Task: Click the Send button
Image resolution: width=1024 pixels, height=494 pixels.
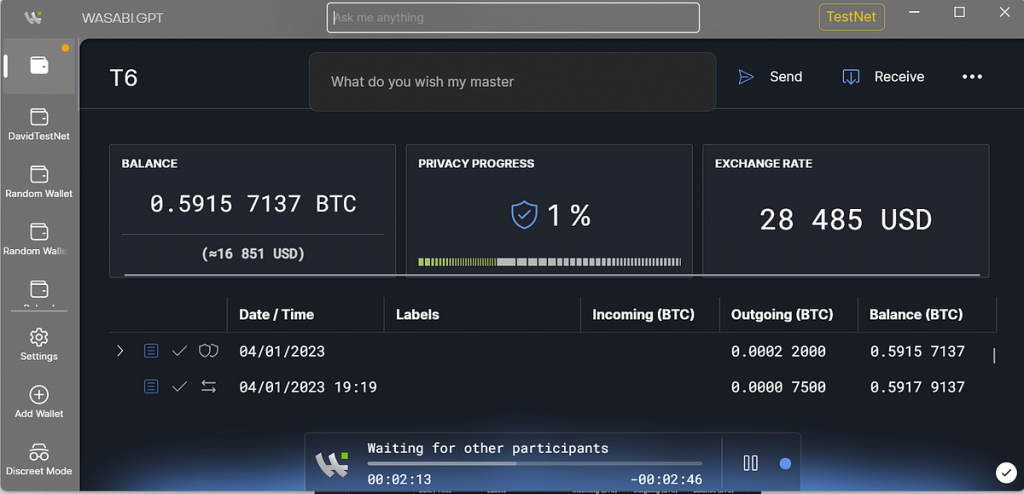Action: 770,77
